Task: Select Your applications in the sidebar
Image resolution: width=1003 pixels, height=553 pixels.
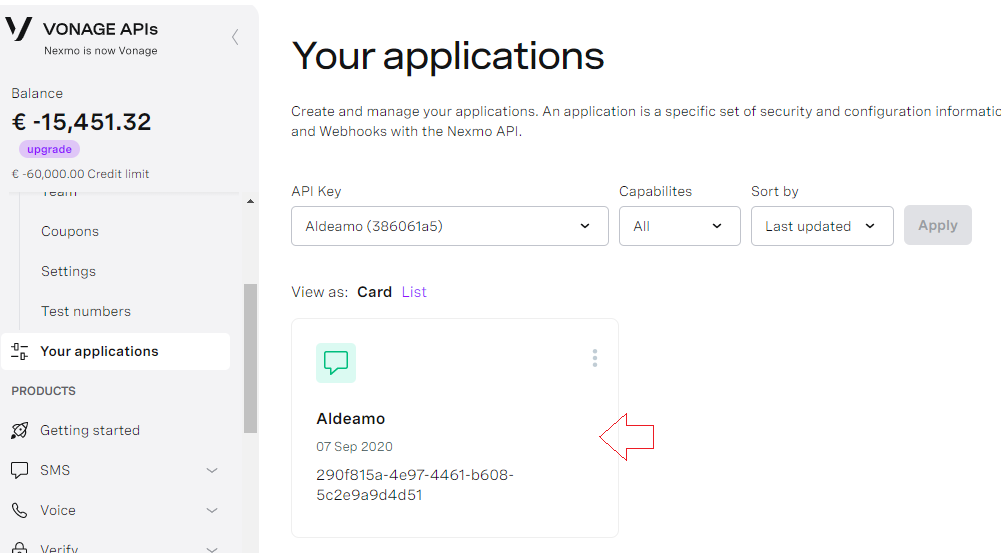Action: click(x=116, y=351)
